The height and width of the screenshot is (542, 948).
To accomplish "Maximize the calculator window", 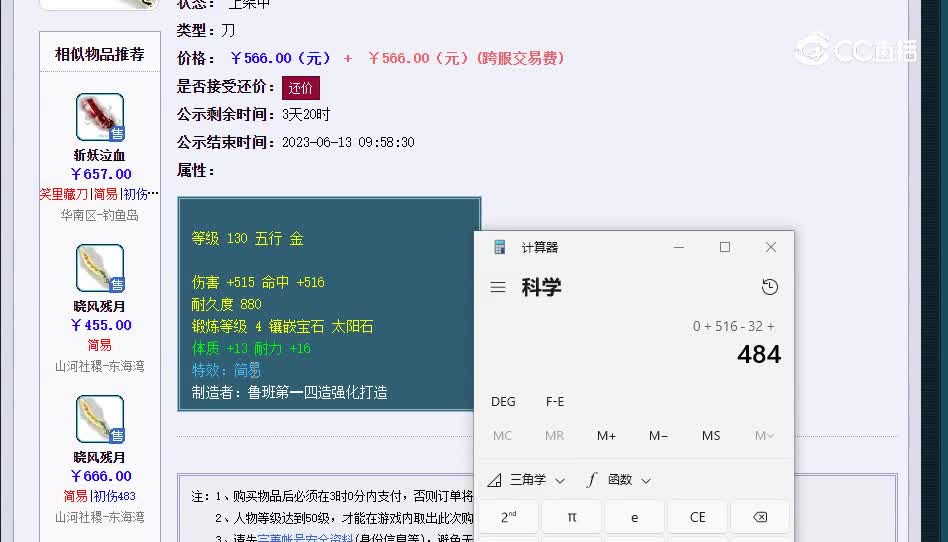I will [x=725, y=247].
